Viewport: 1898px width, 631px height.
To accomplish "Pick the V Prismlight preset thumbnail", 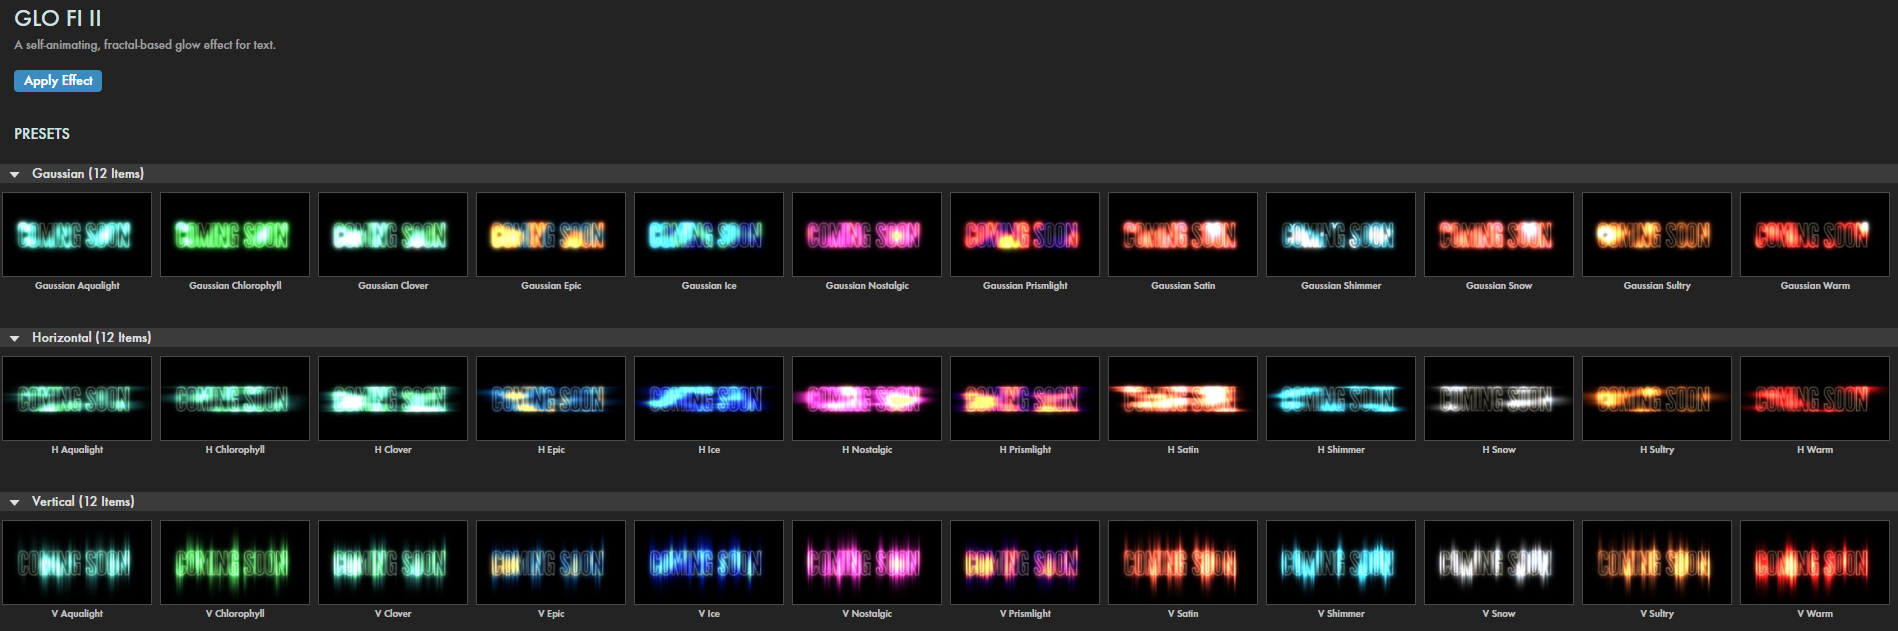I will point(1025,563).
